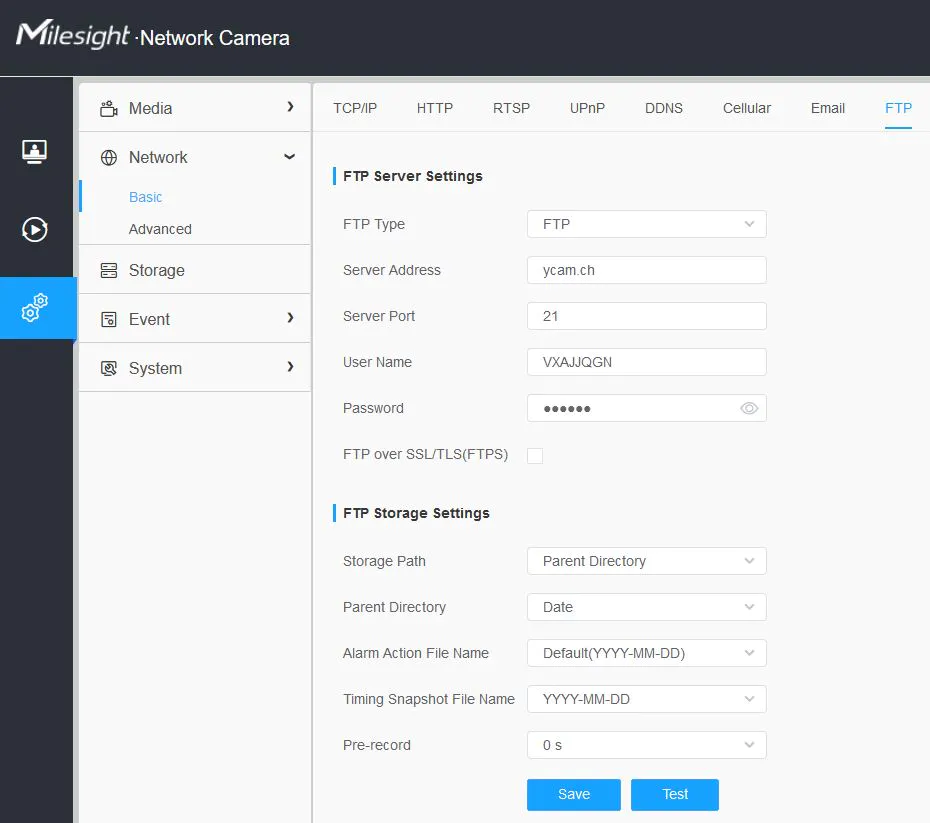Switch to the Email tab

[x=827, y=108]
